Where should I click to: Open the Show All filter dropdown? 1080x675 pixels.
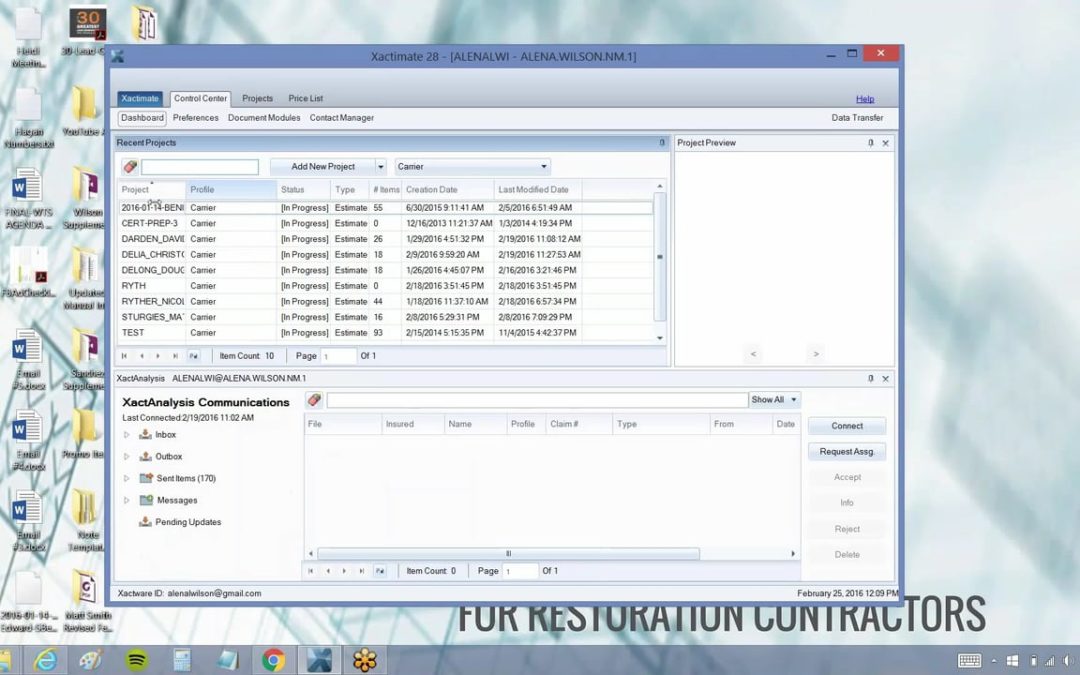click(775, 399)
